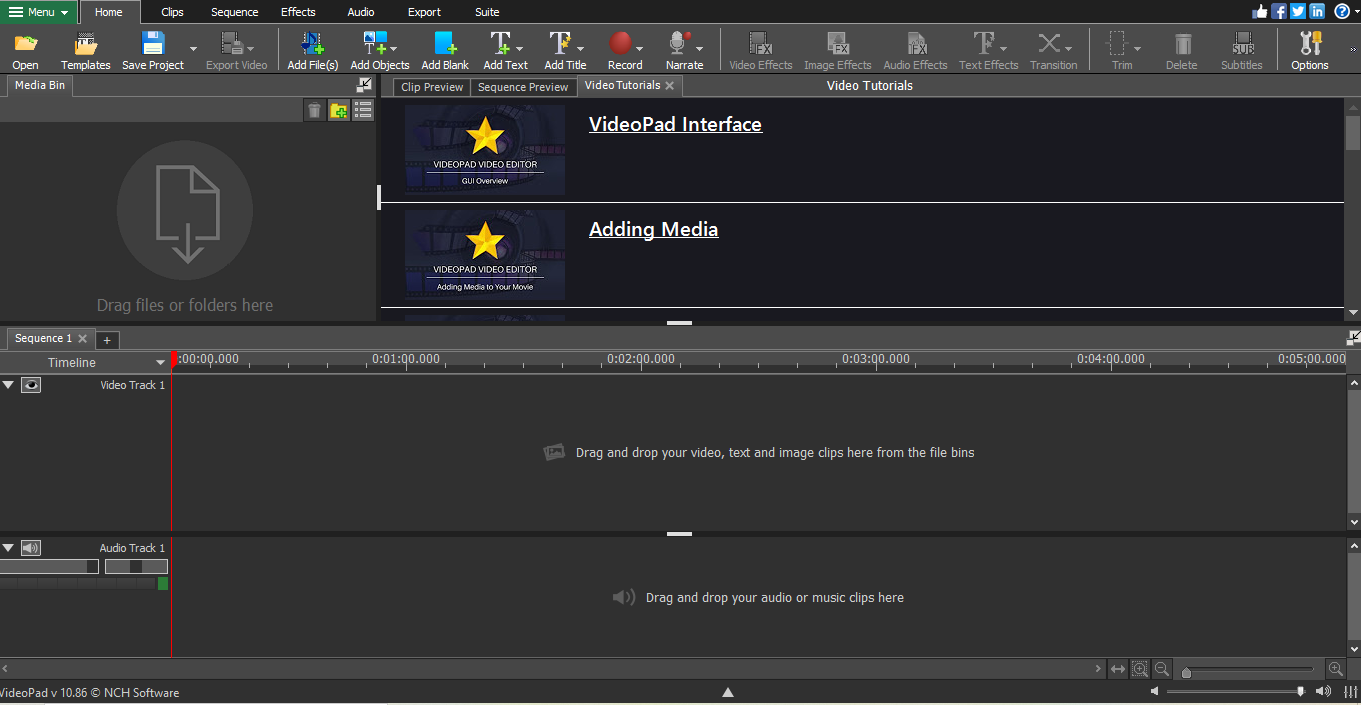The image size is (1361, 705).
Task: Click the timeline zoom out magnifier
Action: coord(1162,669)
